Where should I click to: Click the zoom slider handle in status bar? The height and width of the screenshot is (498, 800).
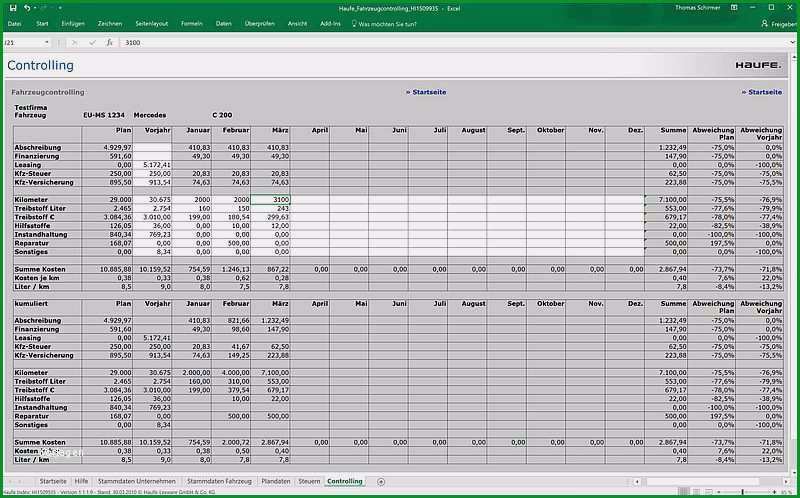pos(742,492)
